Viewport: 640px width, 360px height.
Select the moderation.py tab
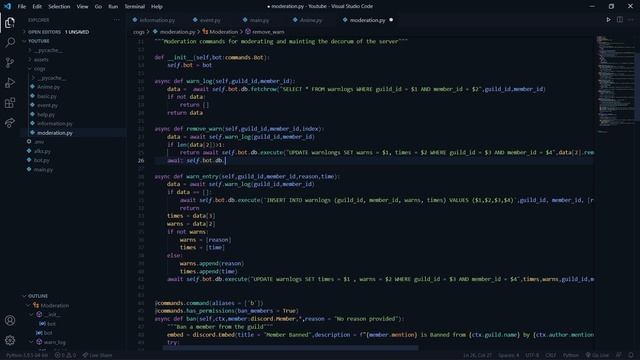tap(367, 20)
